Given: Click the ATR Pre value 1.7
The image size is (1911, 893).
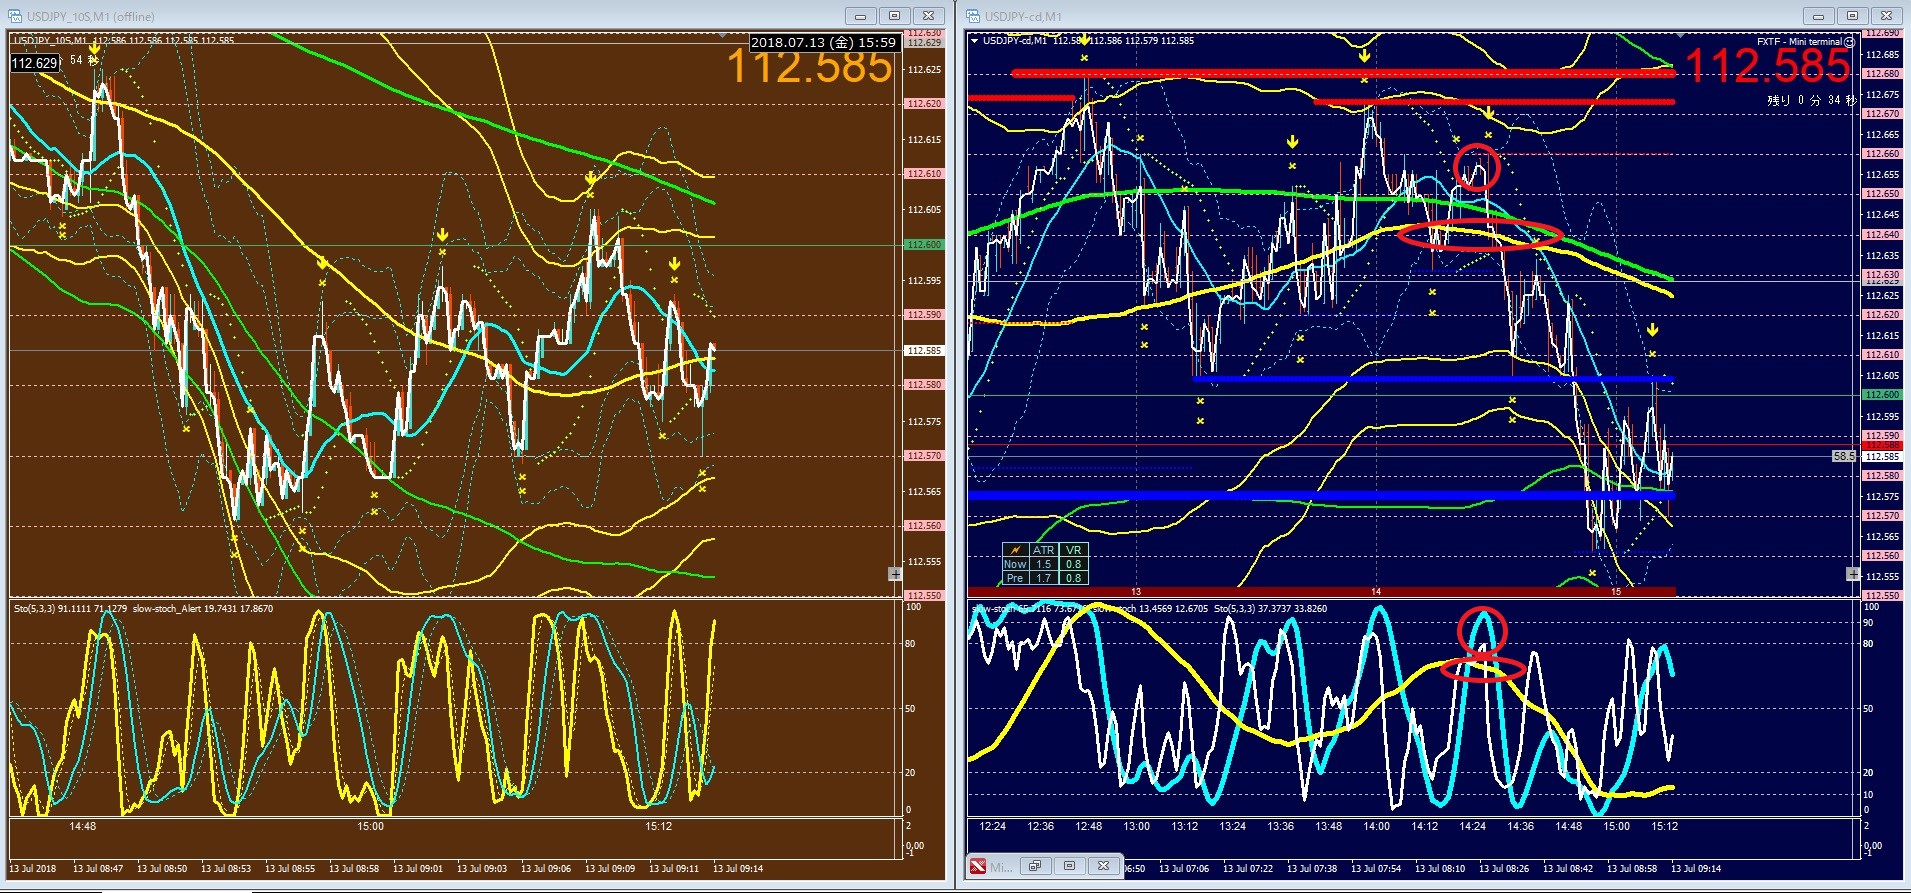Looking at the screenshot, I should pos(1043,578).
